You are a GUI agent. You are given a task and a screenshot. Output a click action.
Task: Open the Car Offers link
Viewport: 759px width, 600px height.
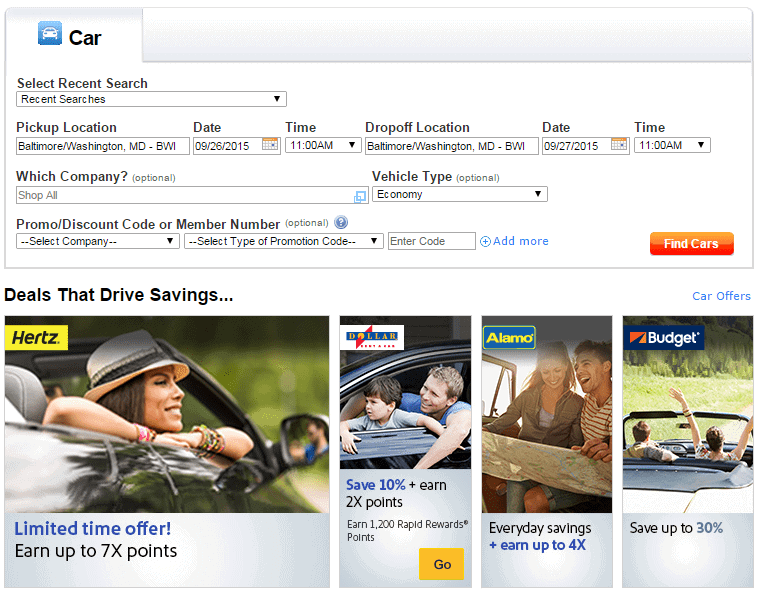pyautogui.click(x=721, y=296)
